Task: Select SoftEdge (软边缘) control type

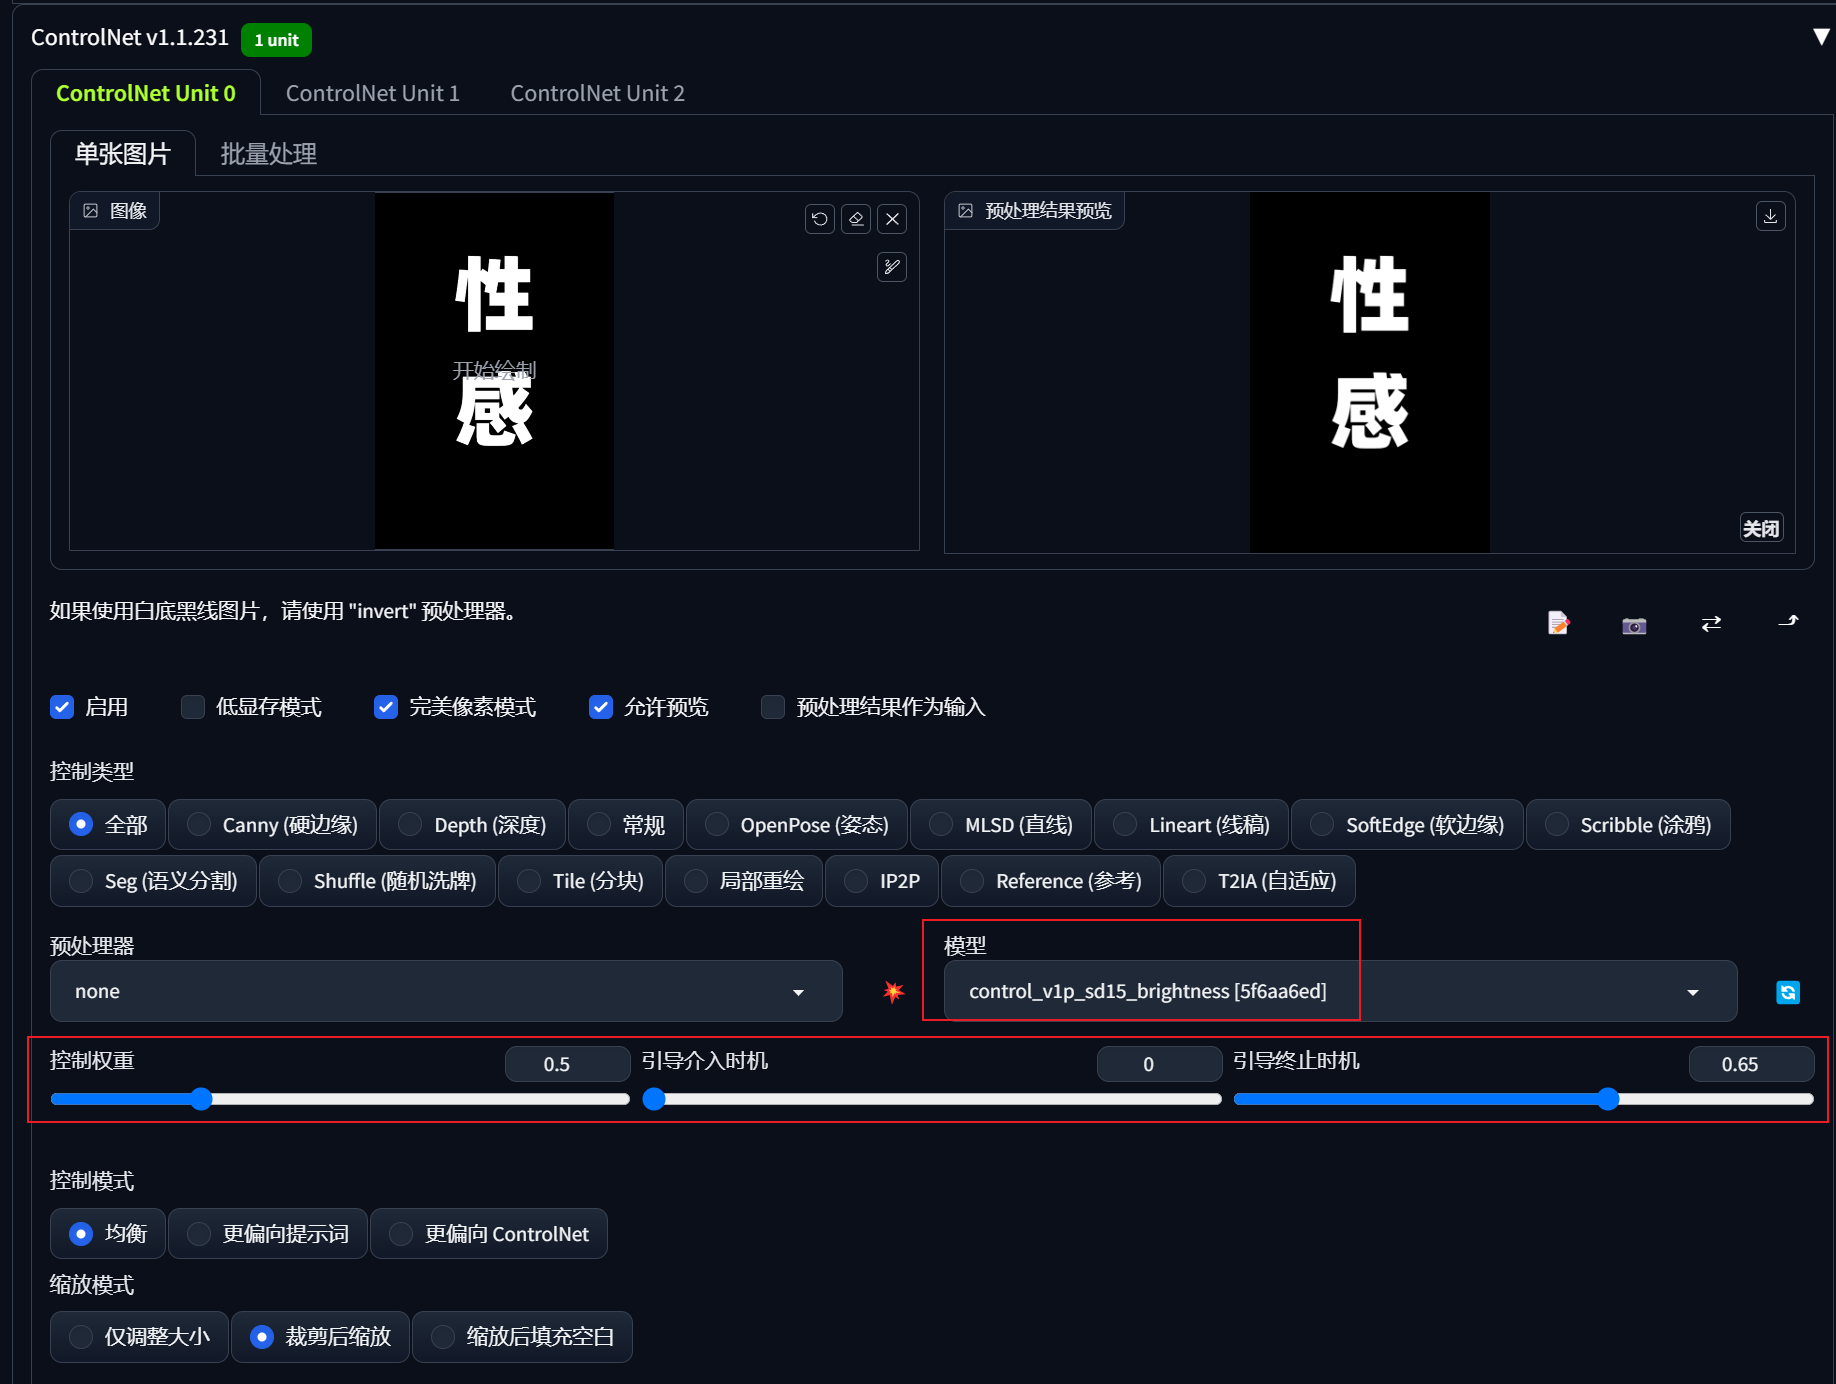Action: pyautogui.click(x=1407, y=825)
